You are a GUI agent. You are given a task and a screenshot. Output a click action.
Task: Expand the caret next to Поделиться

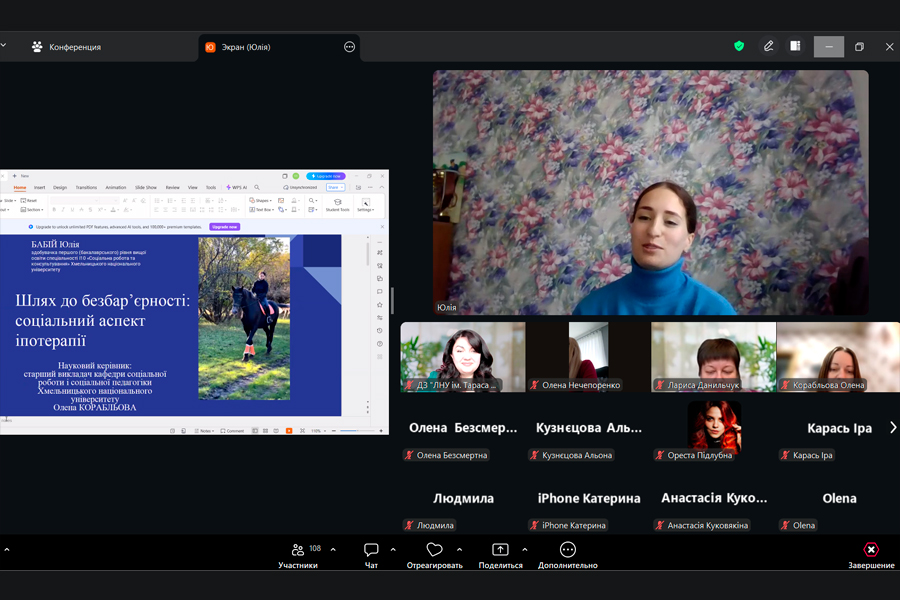525,549
